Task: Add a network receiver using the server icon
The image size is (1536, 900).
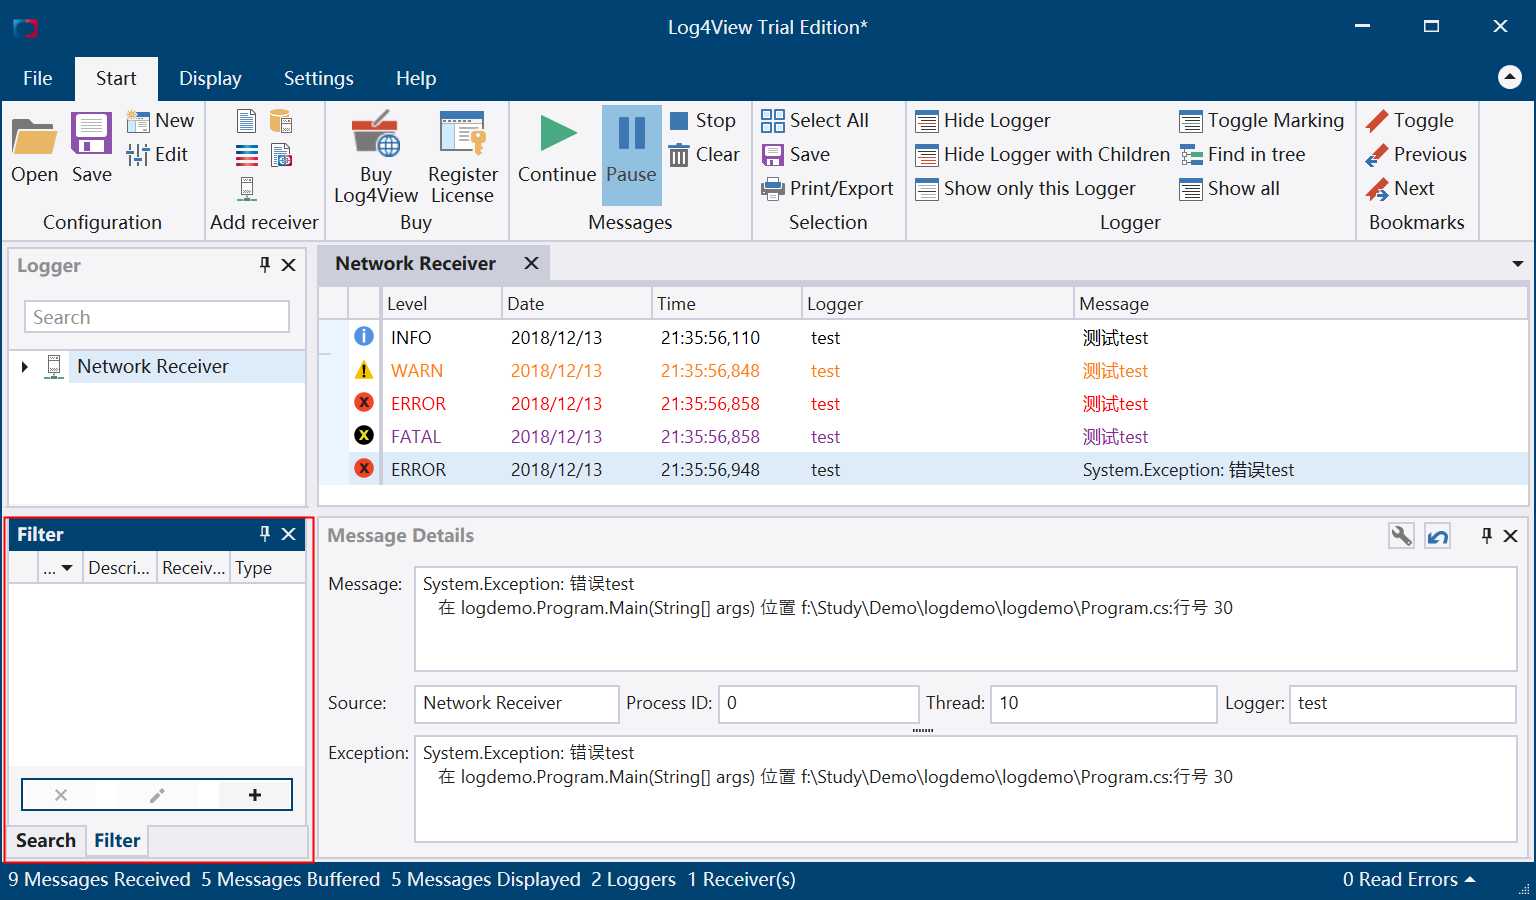Action: pos(246,189)
